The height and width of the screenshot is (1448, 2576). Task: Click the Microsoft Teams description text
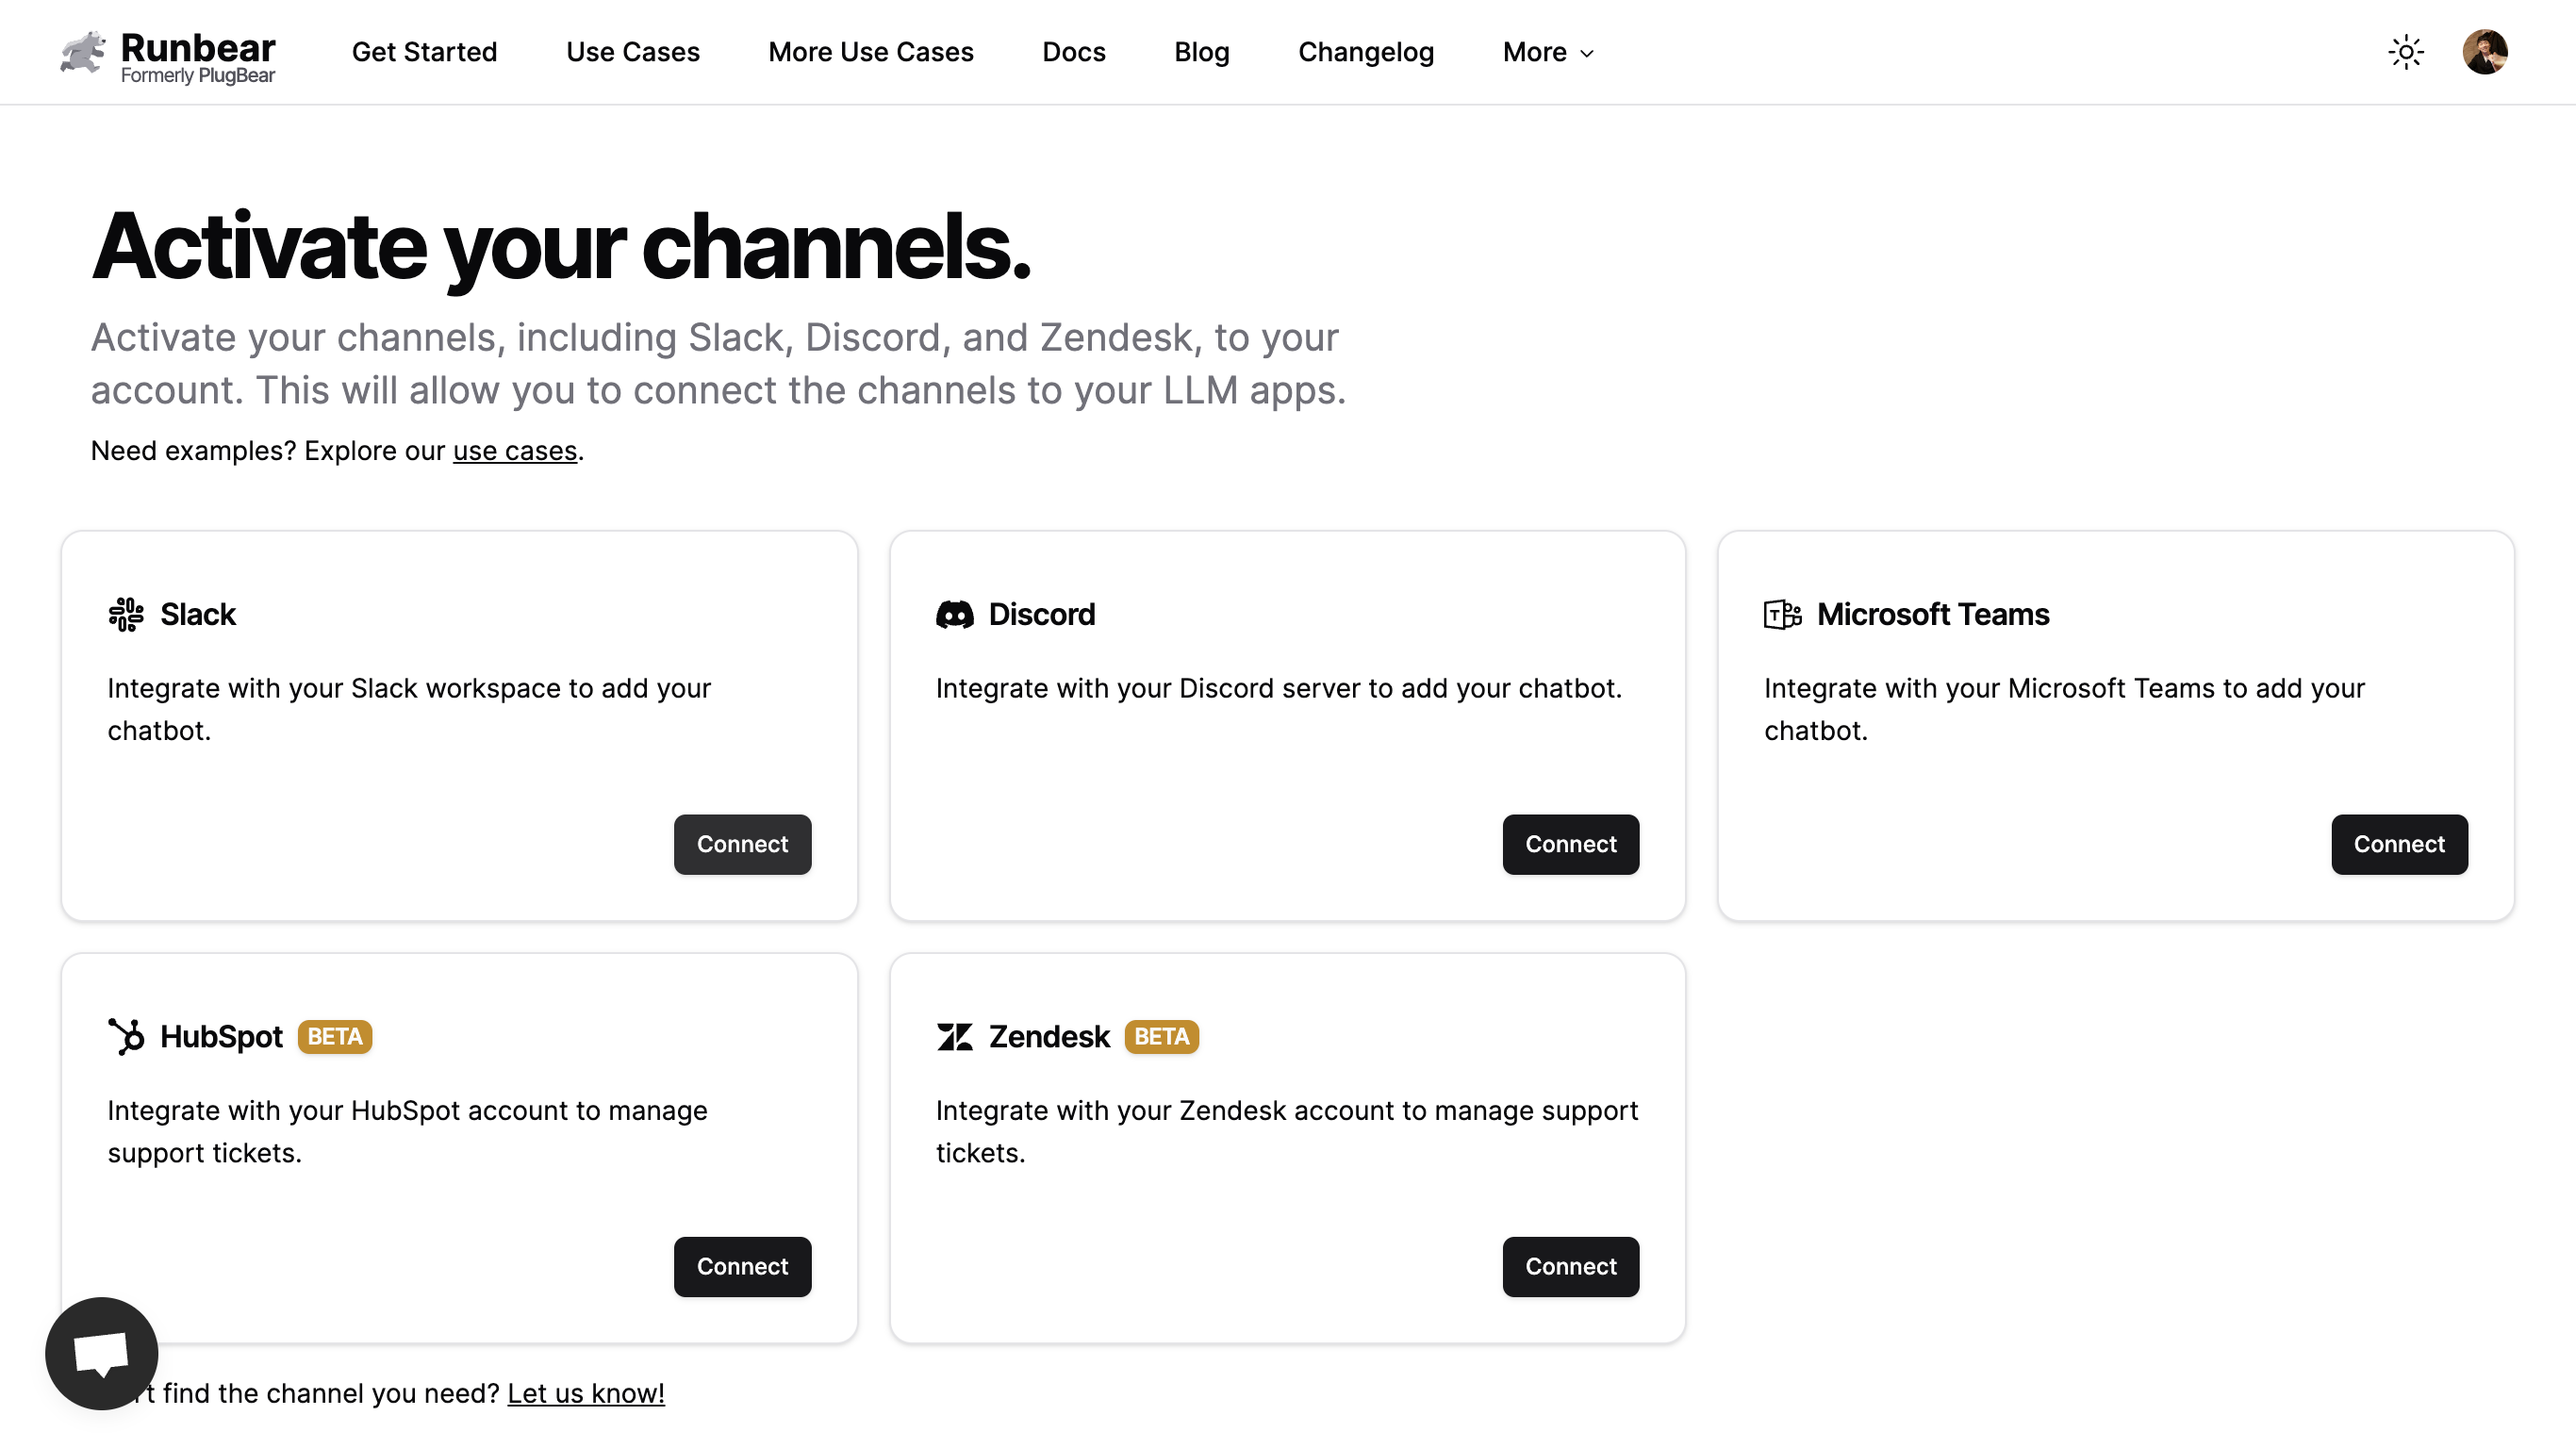pyautogui.click(x=2064, y=709)
